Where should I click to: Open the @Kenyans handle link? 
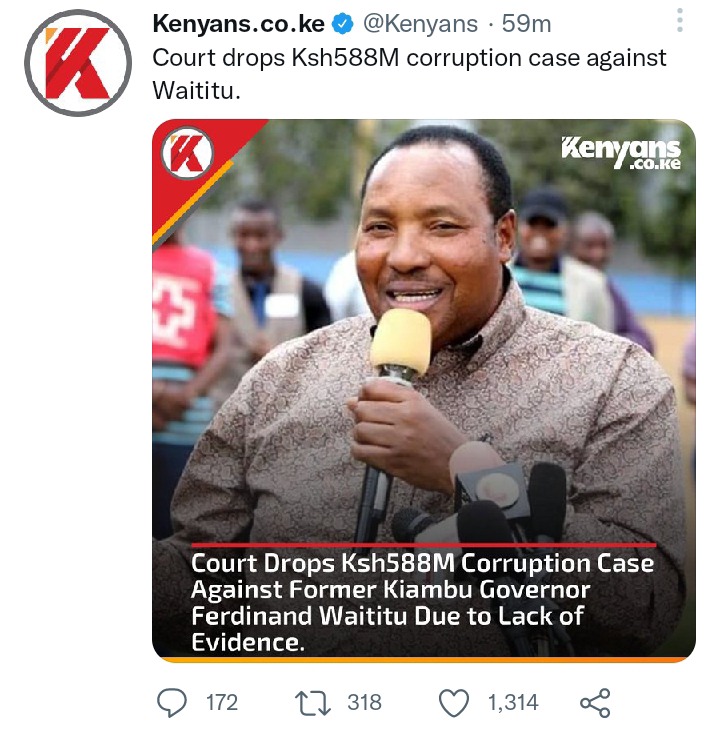[420, 24]
